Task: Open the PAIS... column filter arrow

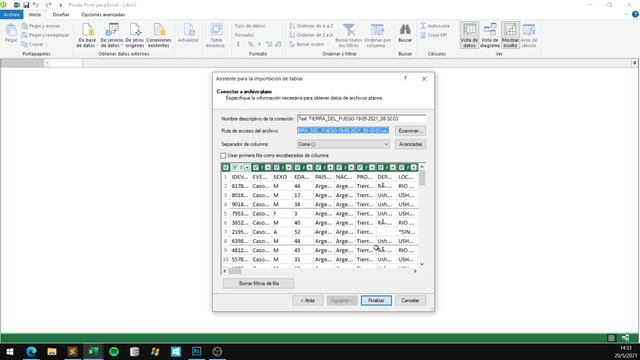Action: tap(330, 167)
